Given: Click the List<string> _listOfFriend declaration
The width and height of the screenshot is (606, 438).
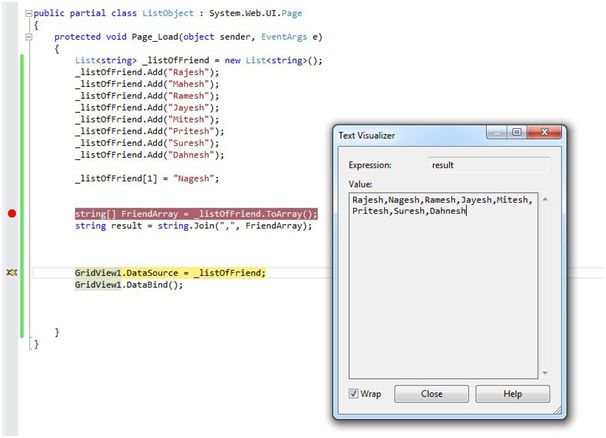Looking at the screenshot, I should [x=199, y=61].
